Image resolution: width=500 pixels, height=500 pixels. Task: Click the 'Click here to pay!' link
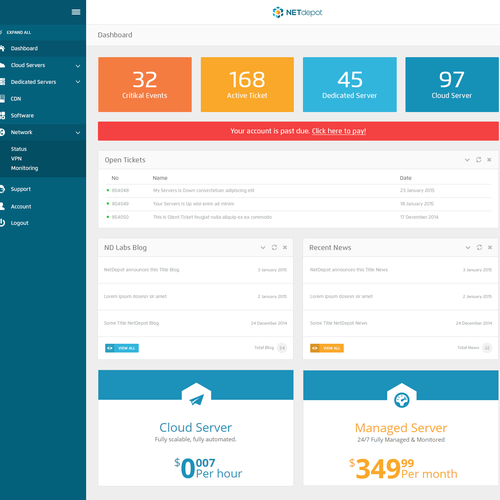[339, 131]
